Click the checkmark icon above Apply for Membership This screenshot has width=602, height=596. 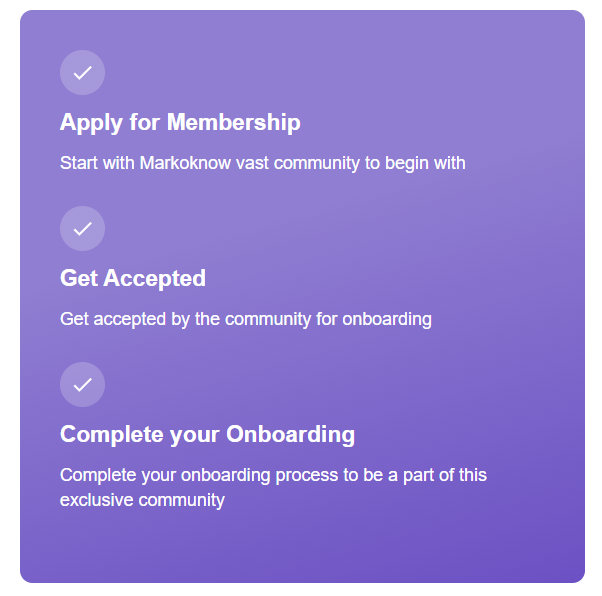(82, 72)
